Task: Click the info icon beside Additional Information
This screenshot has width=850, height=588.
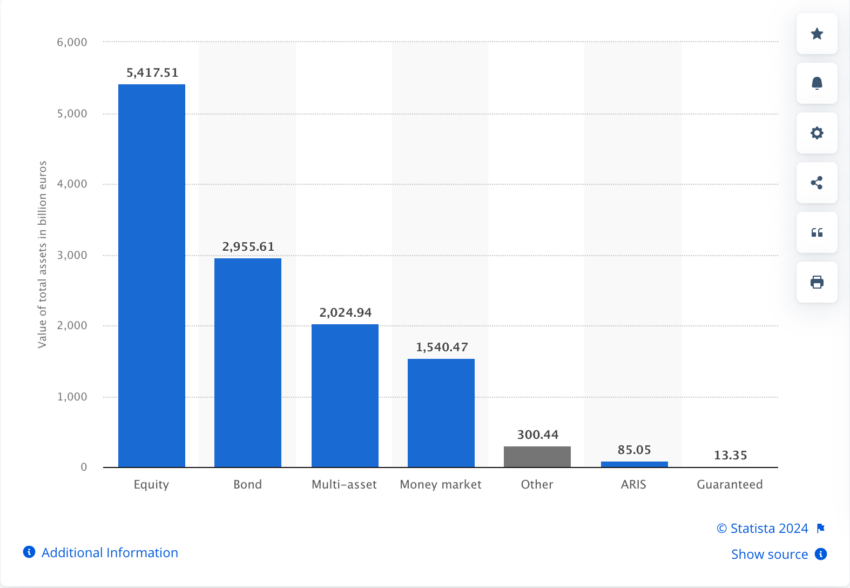Action: click(x=29, y=552)
